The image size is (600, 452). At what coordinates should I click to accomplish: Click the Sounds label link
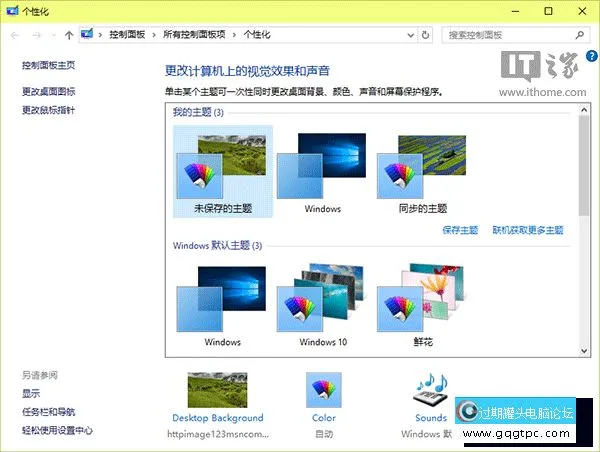coord(431,418)
